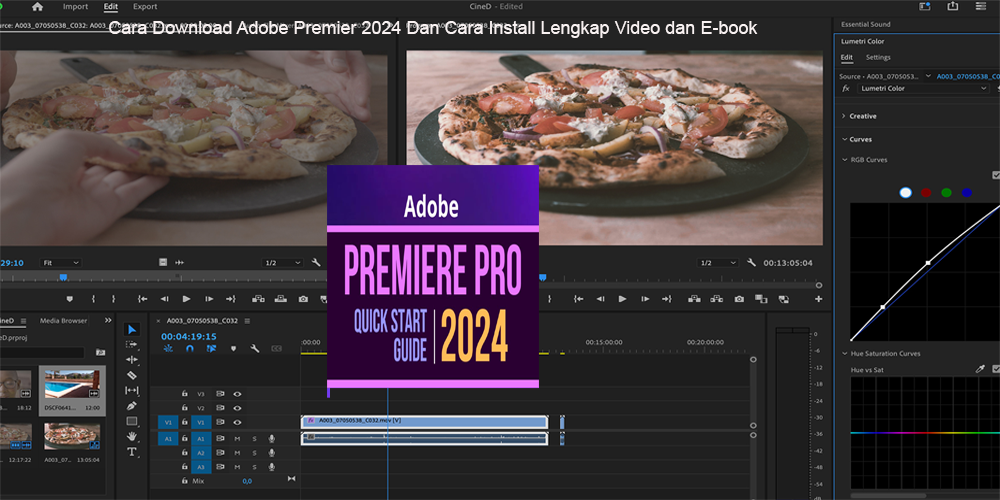Select the Rectangle tool

(132, 421)
